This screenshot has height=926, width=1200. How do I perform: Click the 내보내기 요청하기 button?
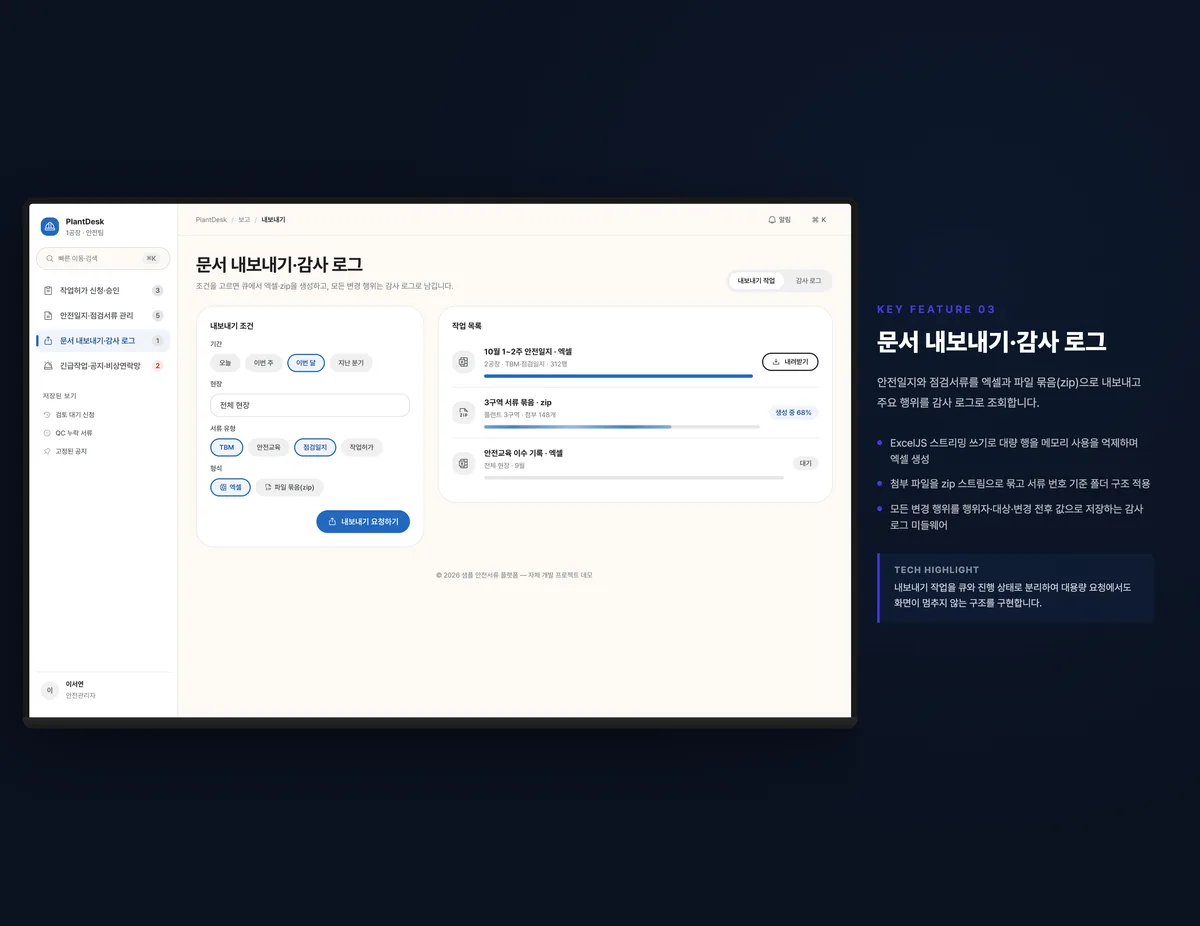click(x=363, y=522)
